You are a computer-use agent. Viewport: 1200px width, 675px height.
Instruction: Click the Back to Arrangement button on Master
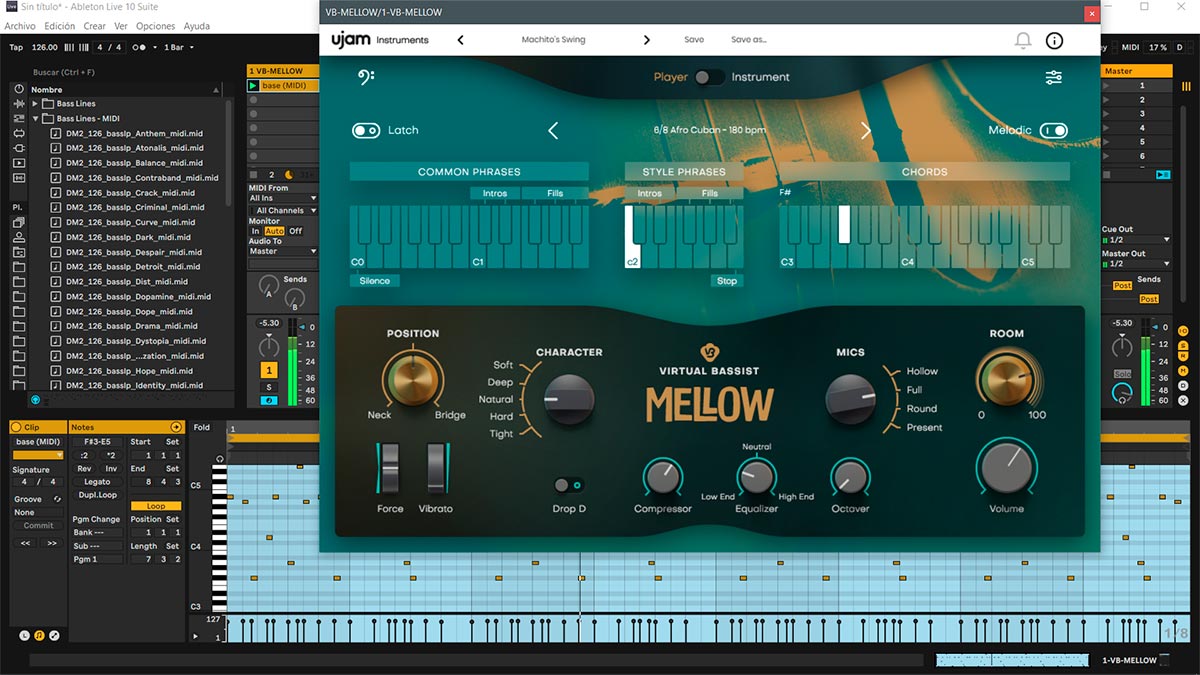pos(1162,175)
